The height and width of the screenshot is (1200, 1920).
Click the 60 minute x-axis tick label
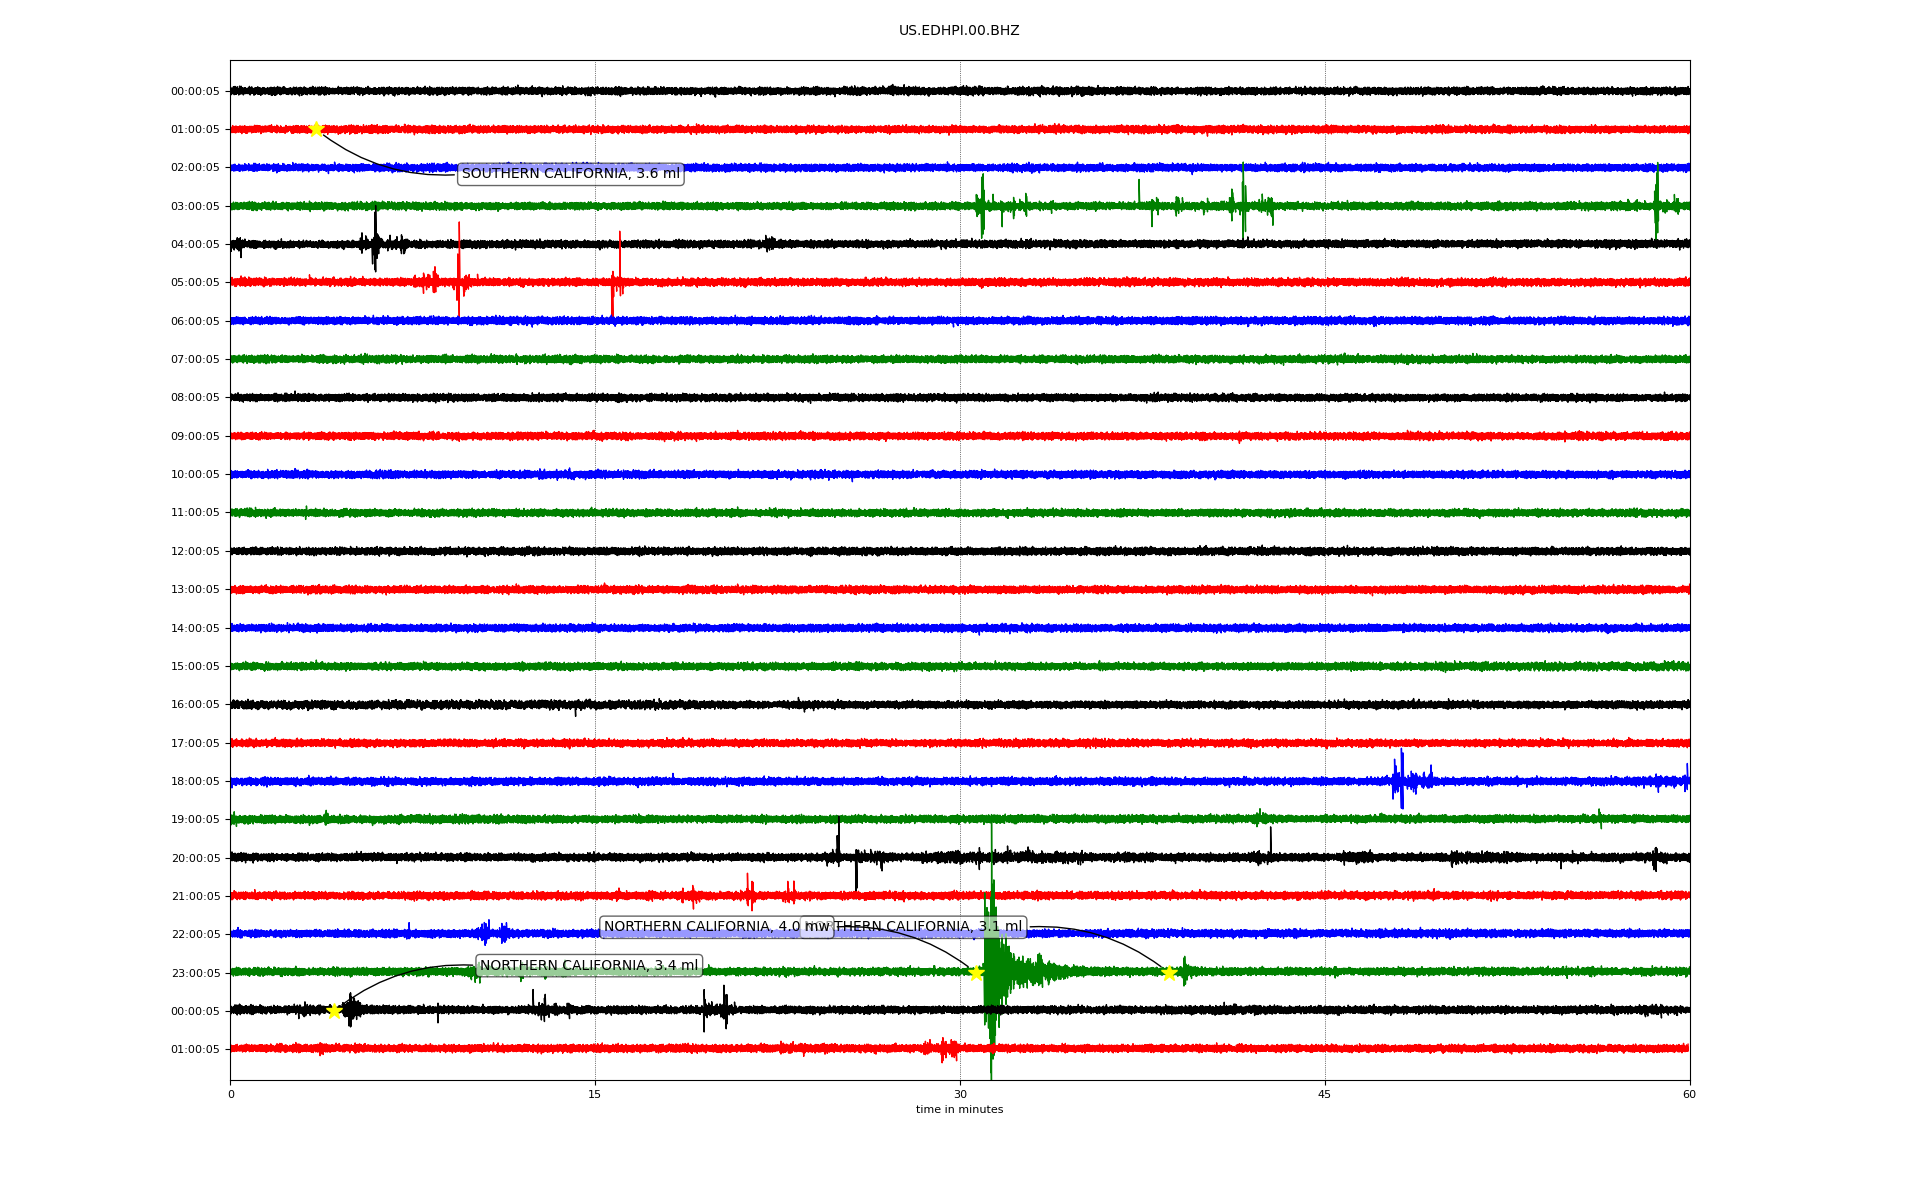1689,1094
